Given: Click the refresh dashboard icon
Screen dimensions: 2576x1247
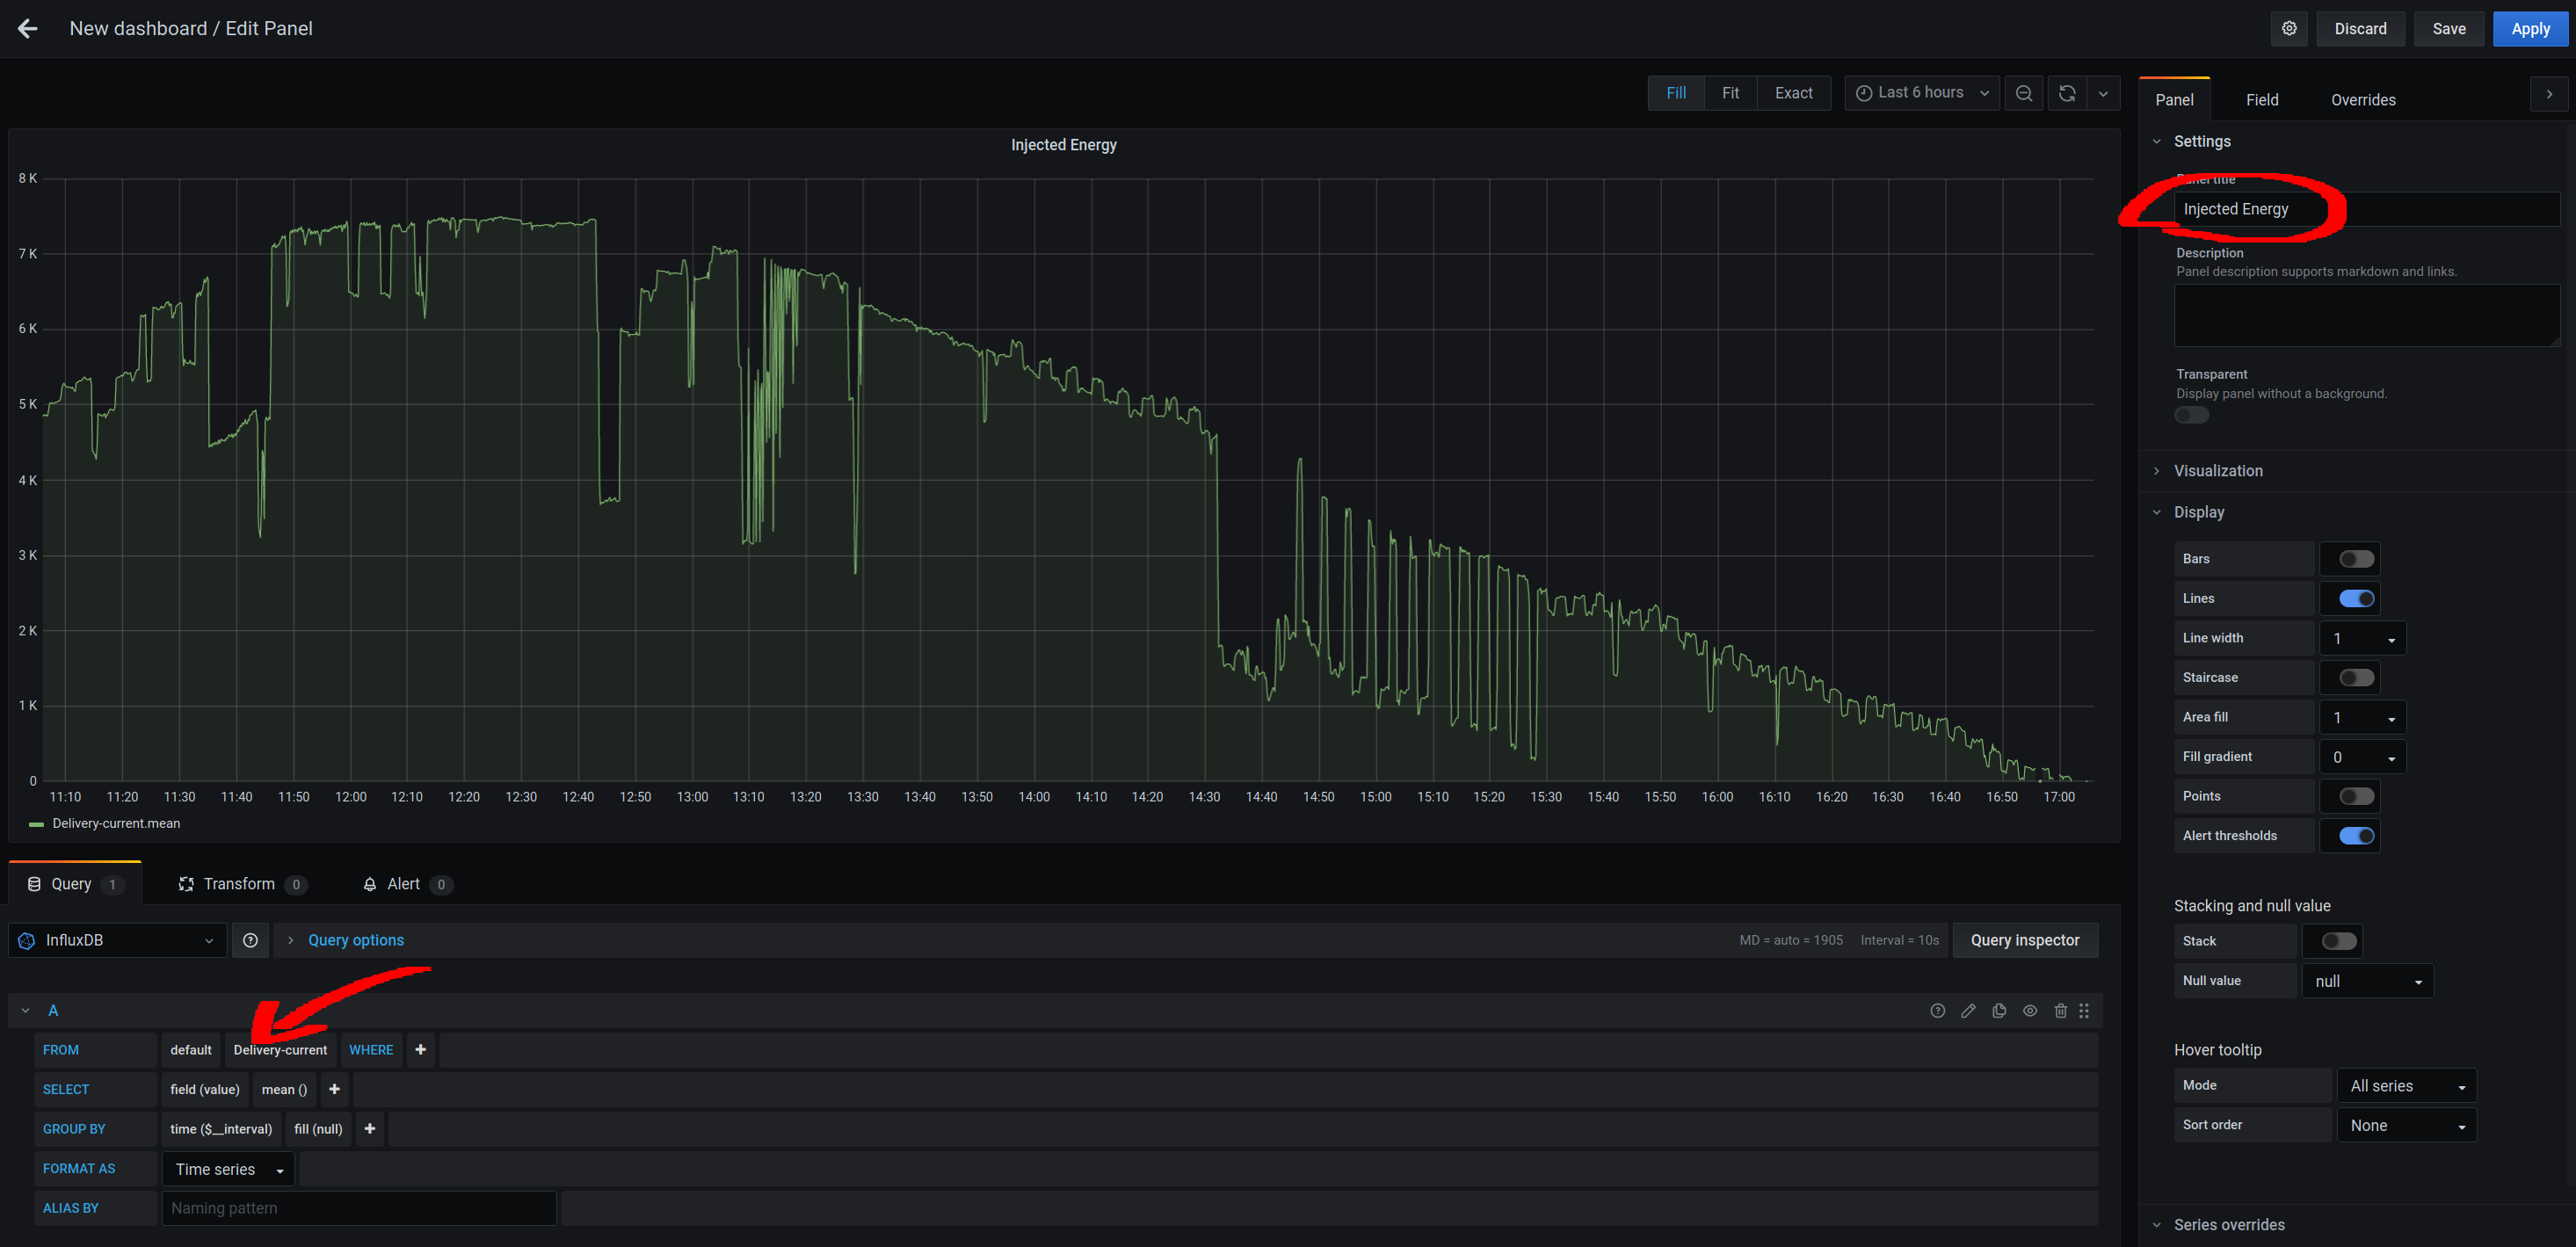Looking at the screenshot, I should pyautogui.click(x=2067, y=93).
